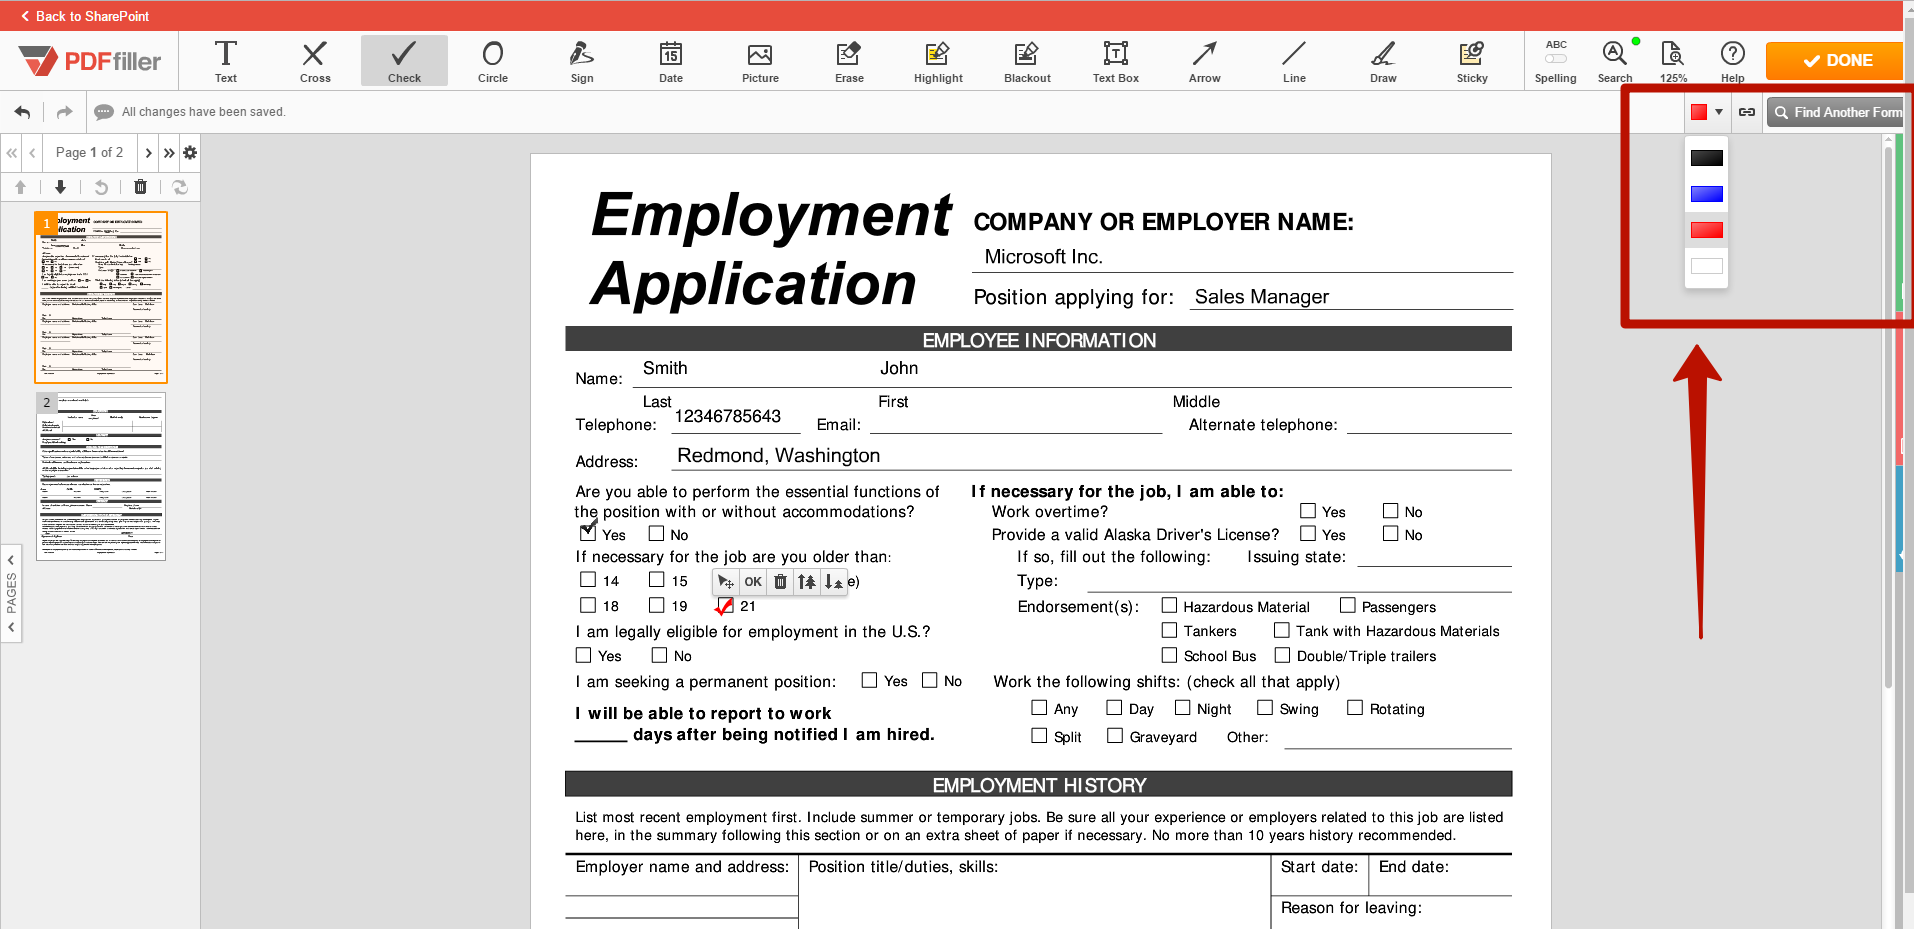Check the Night shift box
Screen dimensions: 1914x929
click(x=1183, y=708)
